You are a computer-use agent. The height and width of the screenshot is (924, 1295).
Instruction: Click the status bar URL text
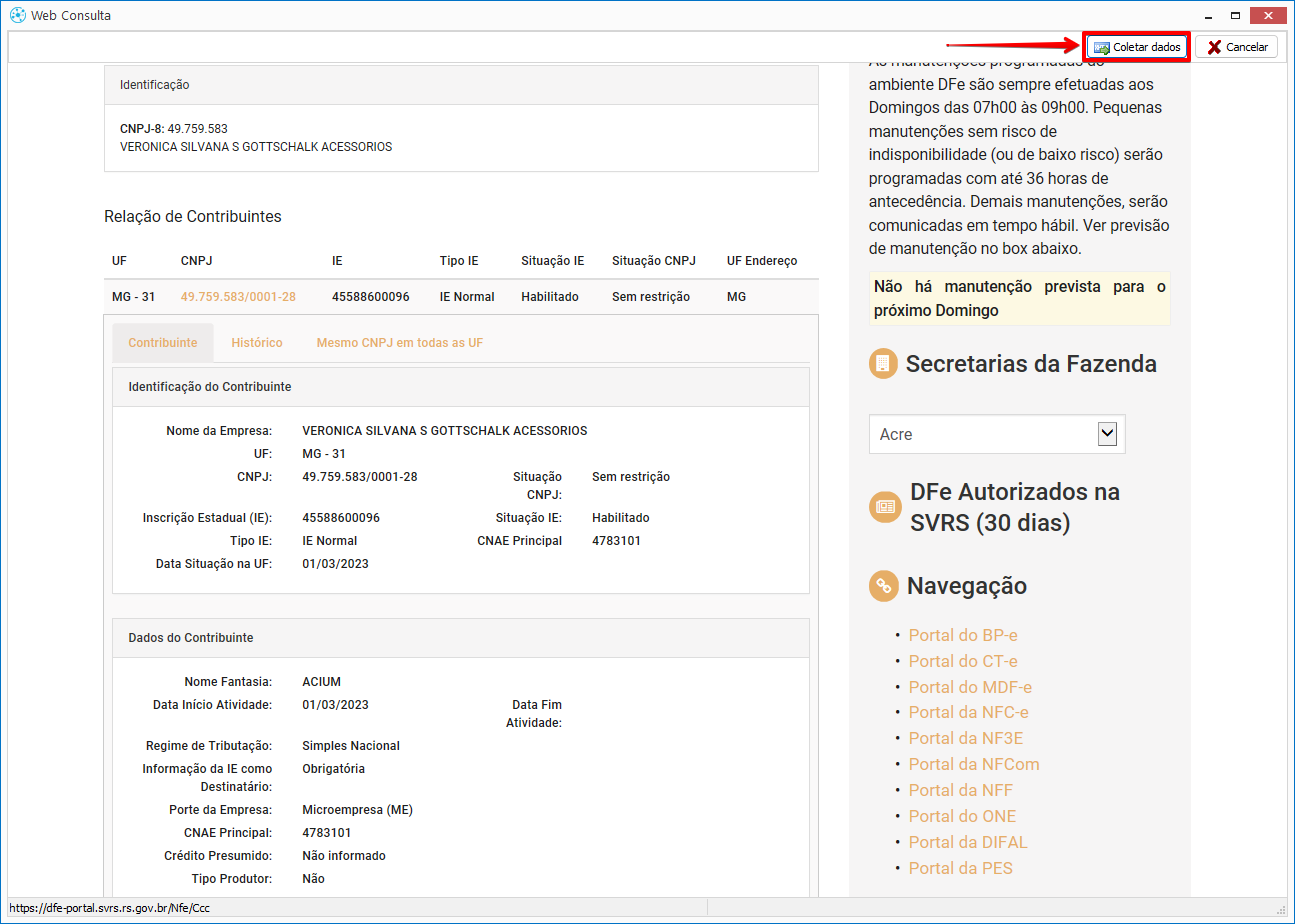[x=110, y=908]
